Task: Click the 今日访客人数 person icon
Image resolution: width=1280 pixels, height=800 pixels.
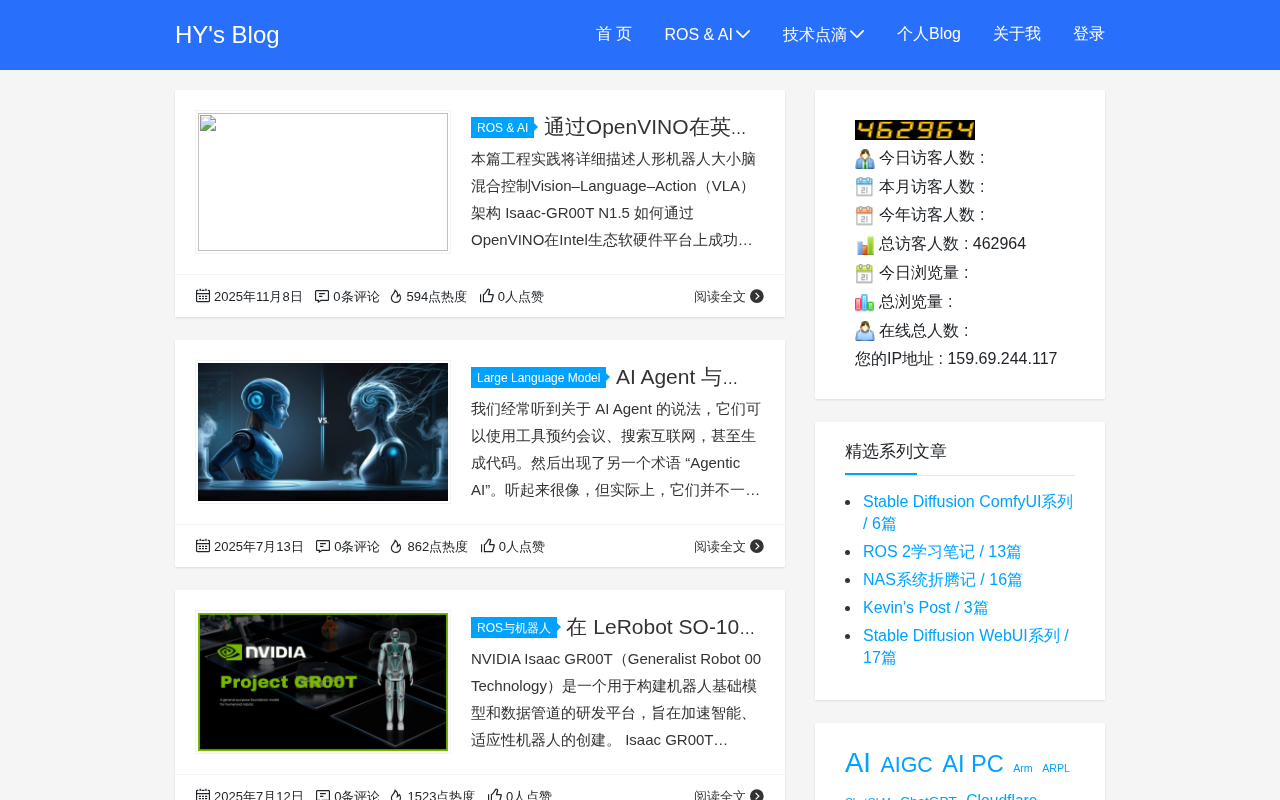Action: coord(865,158)
